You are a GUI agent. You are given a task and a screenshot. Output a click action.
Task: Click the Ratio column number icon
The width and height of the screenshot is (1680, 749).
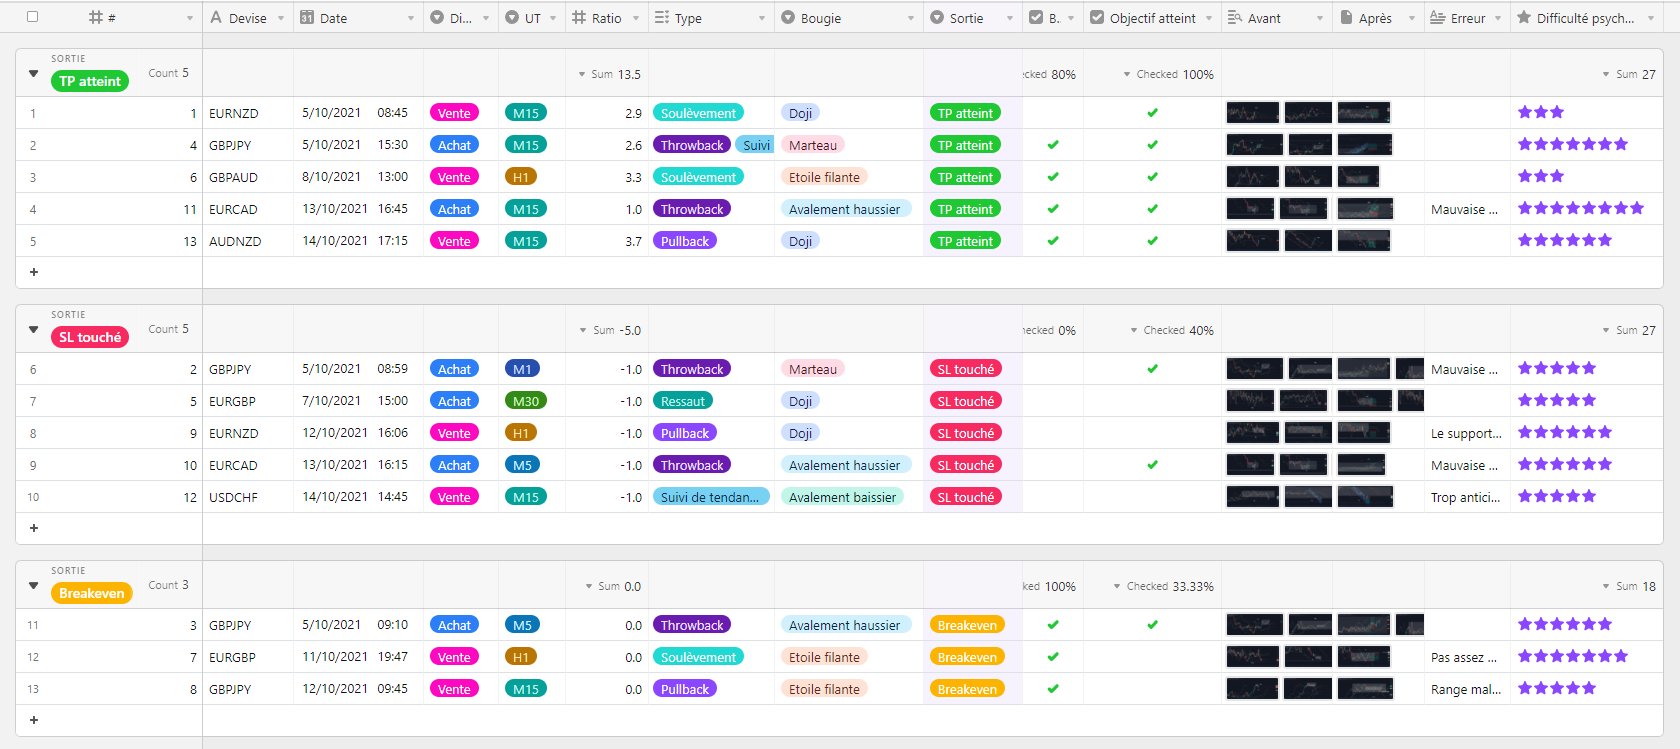[x=578, y=18]
